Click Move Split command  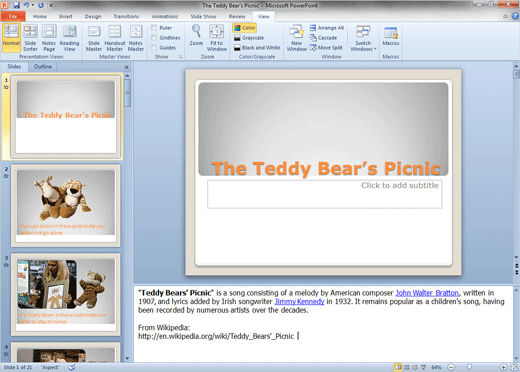pos(326,48)
